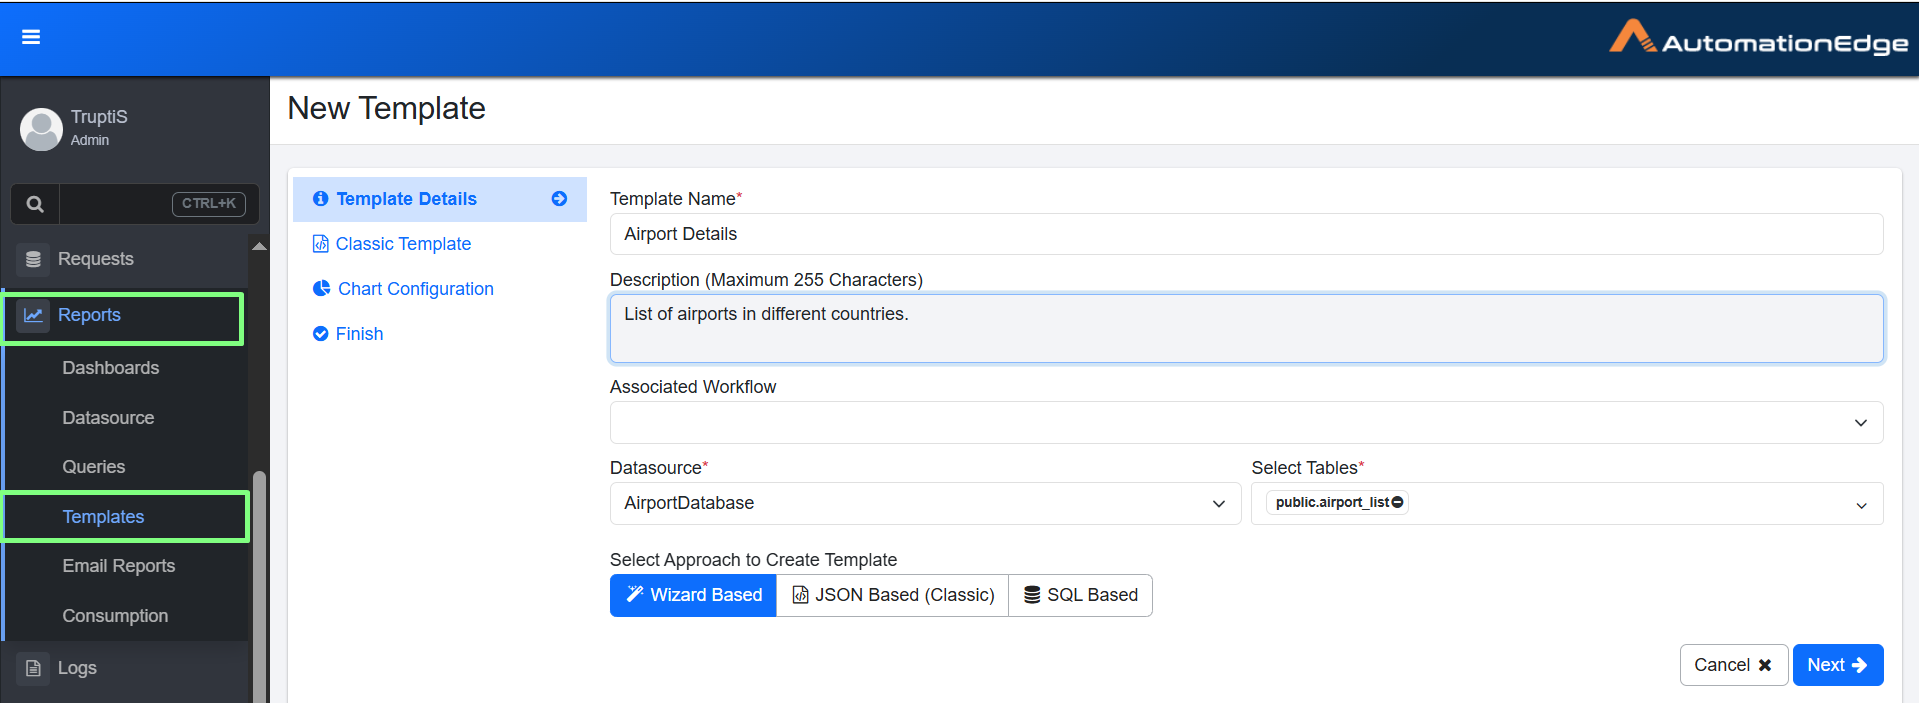Image resolution: width=1919 pixels, height=703 pixels.
Task: Go to Classic Template step
Action: [x=403, y=244]
